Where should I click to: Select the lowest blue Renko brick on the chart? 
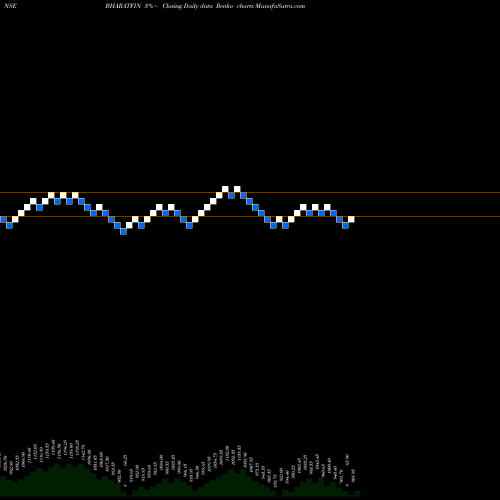[123, 231]
